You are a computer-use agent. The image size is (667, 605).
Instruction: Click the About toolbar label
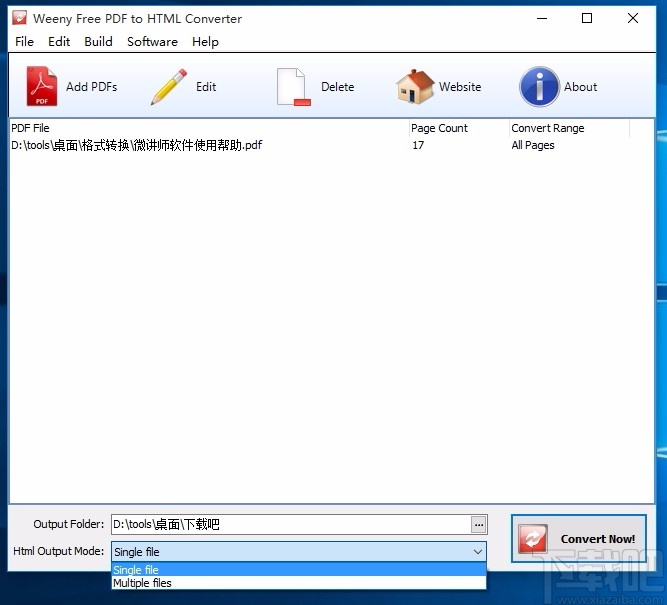[580, 87]
